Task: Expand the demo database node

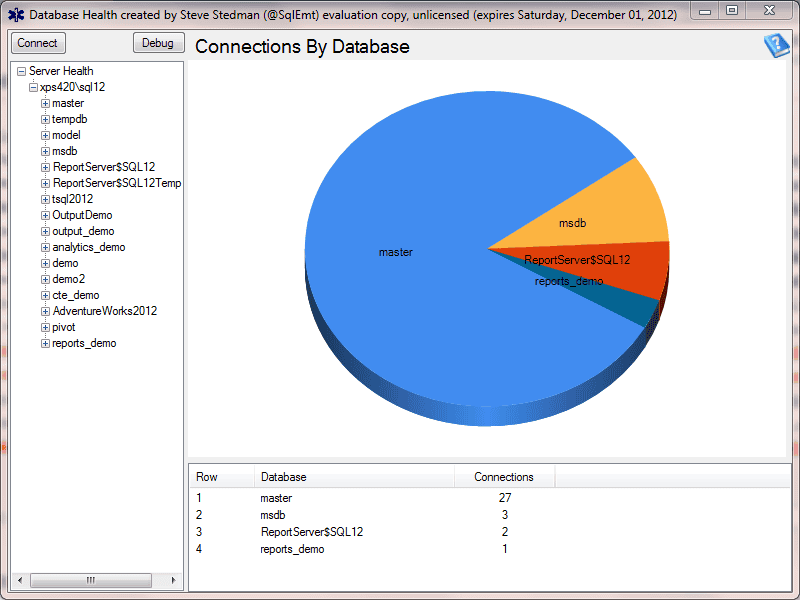Action: pyautogui.click(x=45, y=264)
